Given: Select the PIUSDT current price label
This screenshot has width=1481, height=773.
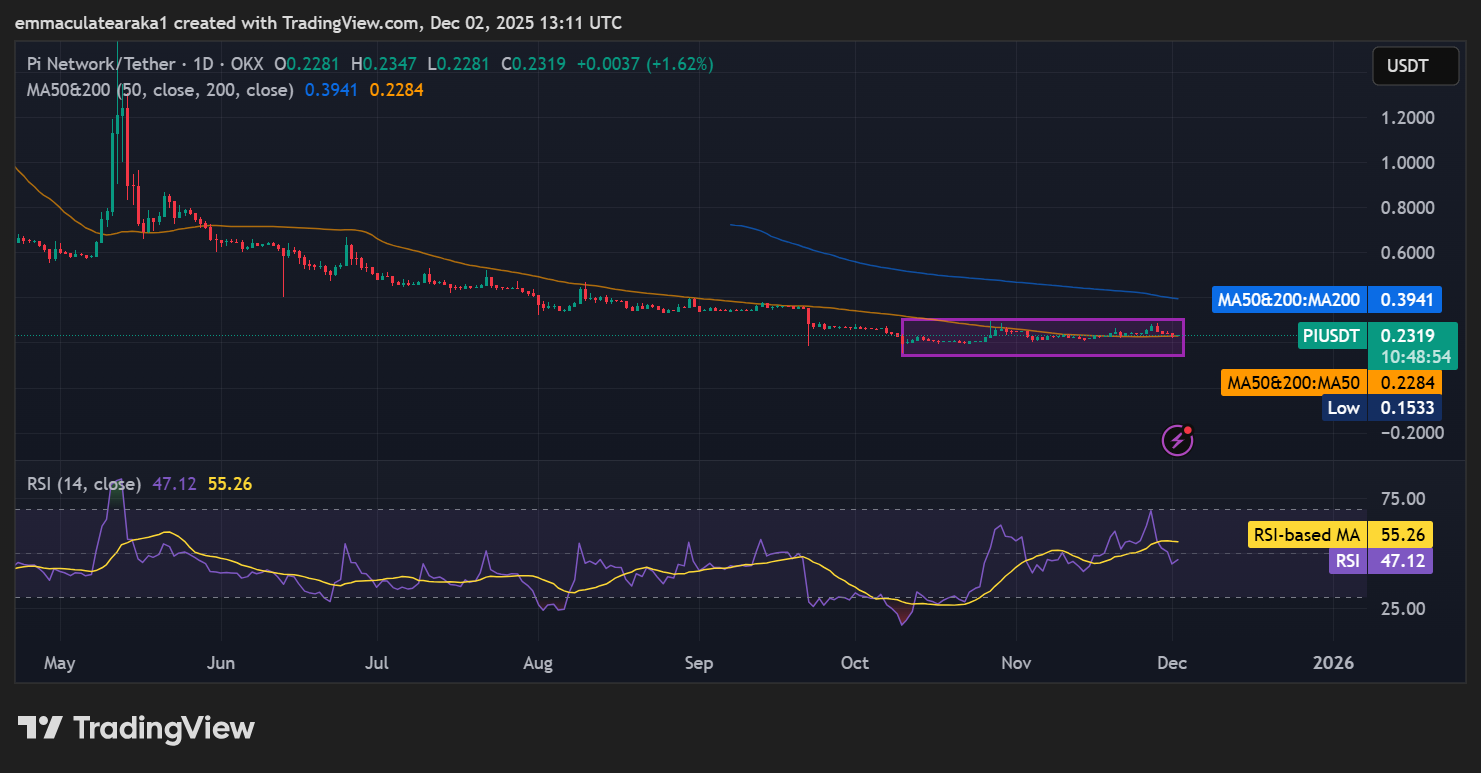Looking at the screenshot, I should pos(1330,336).
